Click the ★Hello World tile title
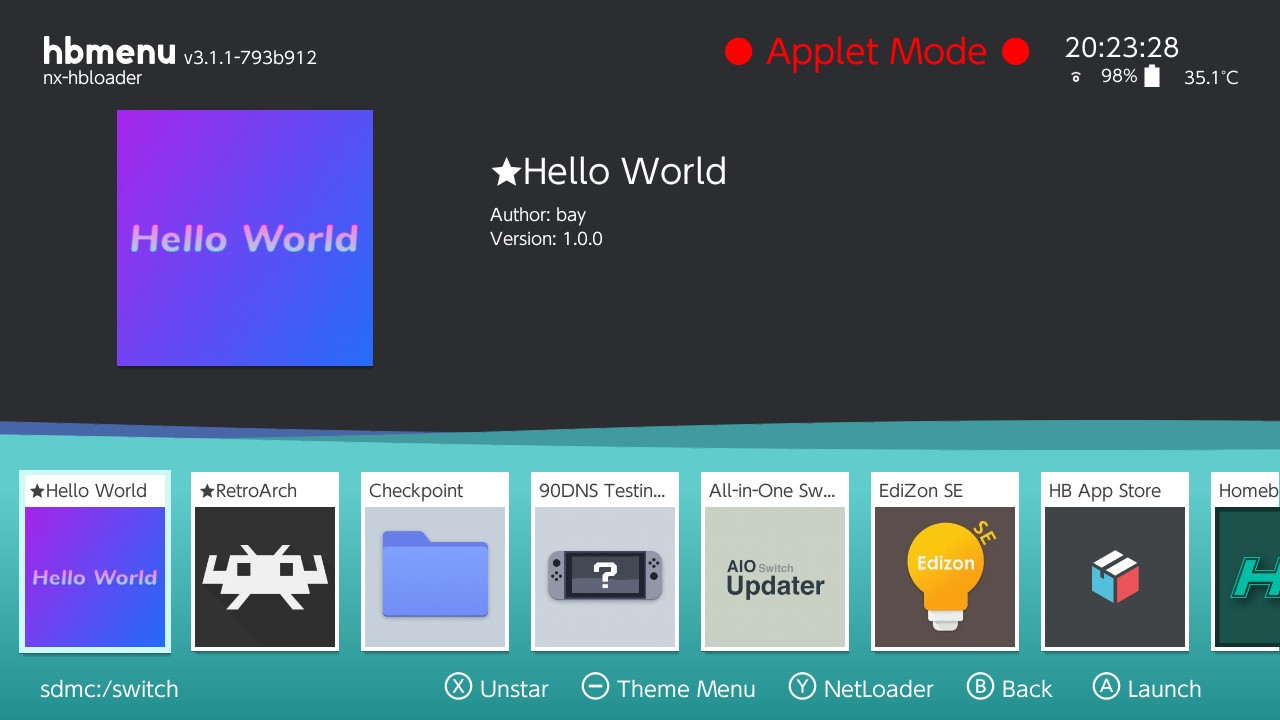Viewport: 1280px width, 720px height. pos(88,491)
